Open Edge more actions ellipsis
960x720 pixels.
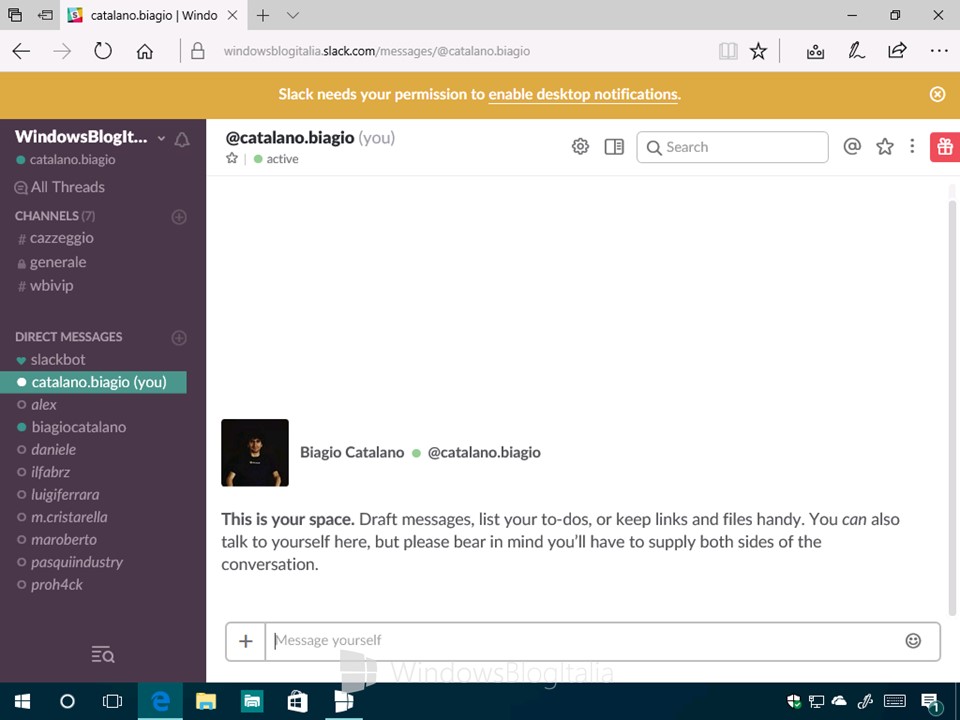pyautogui.click(x=939, y=51)
